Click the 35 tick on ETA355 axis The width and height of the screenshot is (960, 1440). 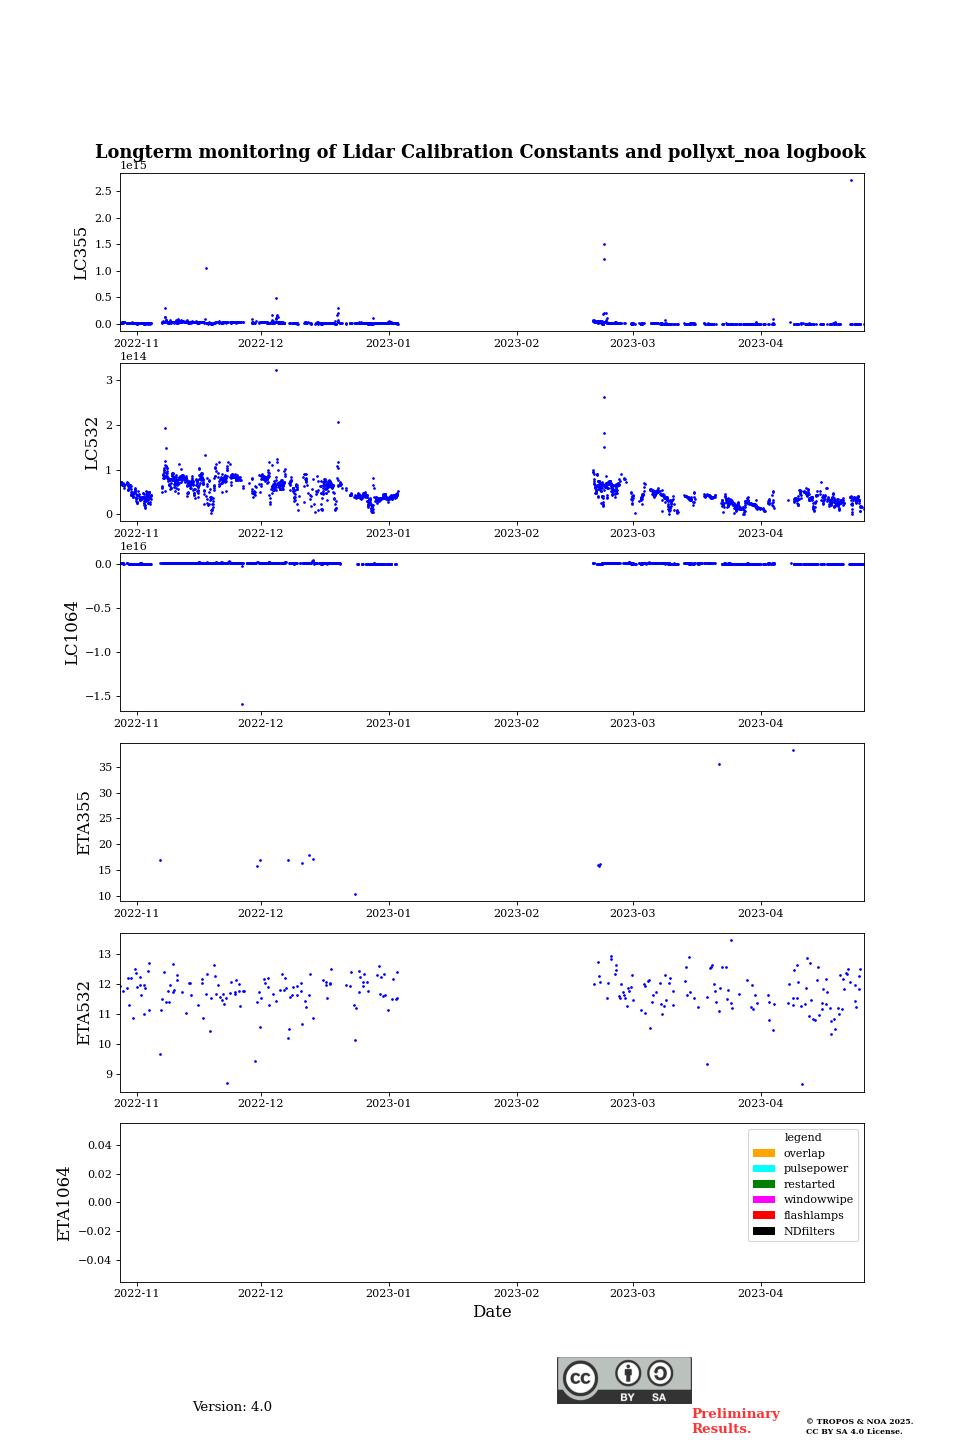106,767
